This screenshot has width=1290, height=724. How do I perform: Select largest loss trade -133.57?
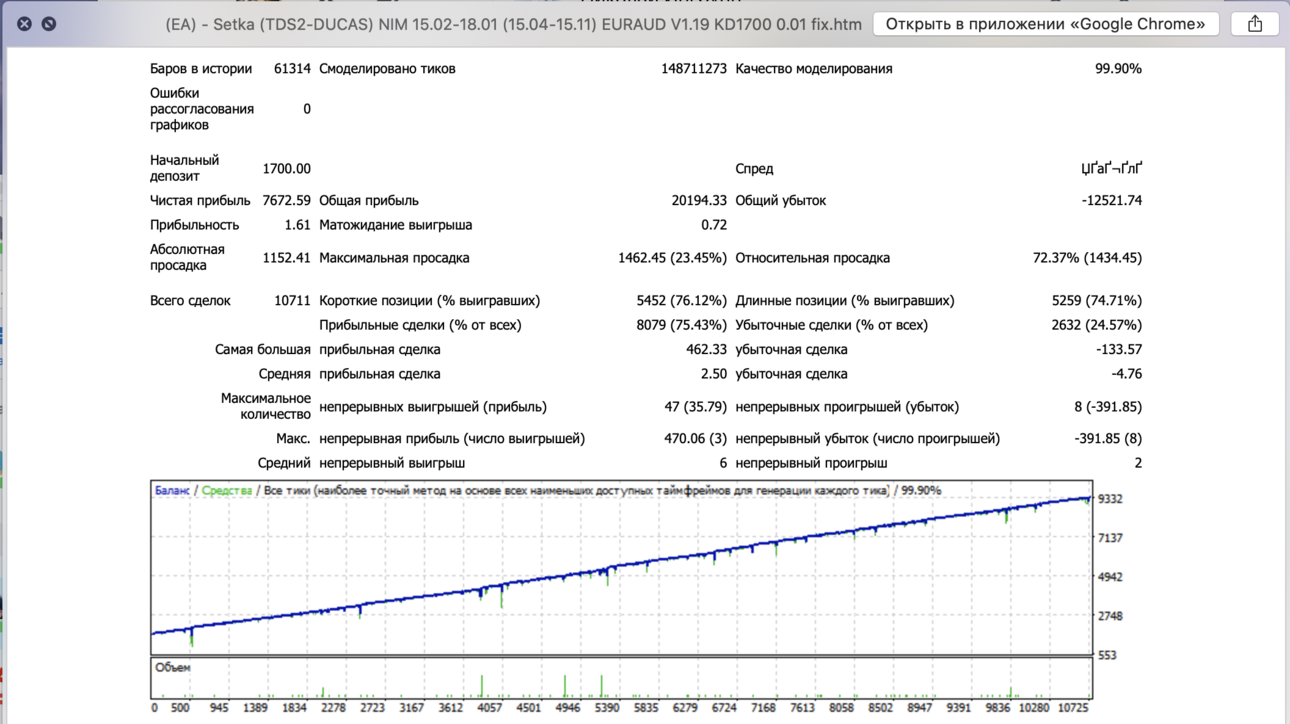click(1119, 350)
